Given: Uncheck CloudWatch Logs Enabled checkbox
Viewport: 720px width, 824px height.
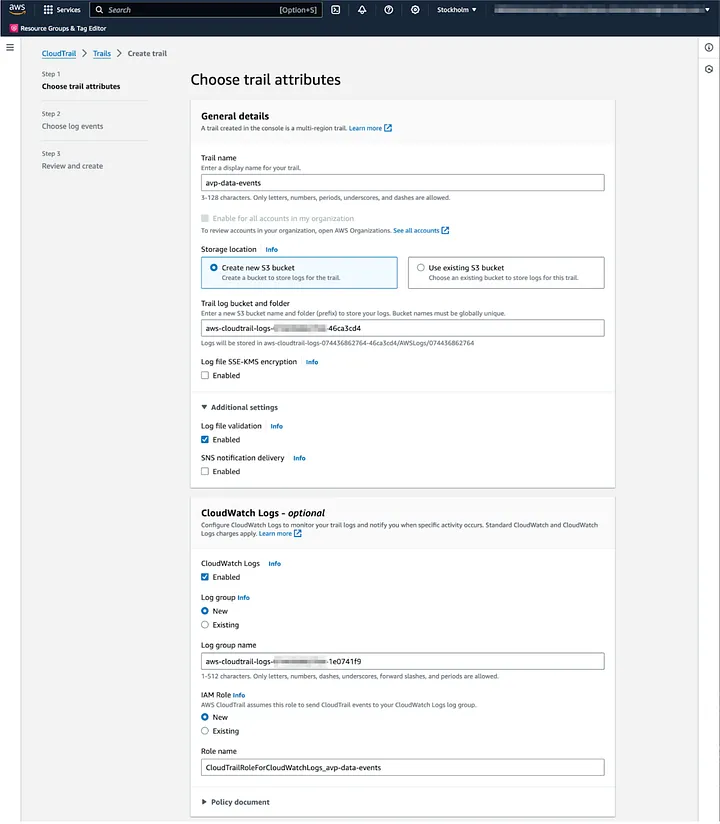Looking at the screenshot, I should point(205,577).
